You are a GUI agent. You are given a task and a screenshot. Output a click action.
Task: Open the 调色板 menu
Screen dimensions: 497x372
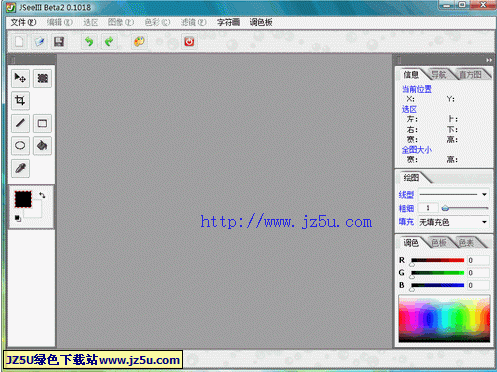pos(261,22)
